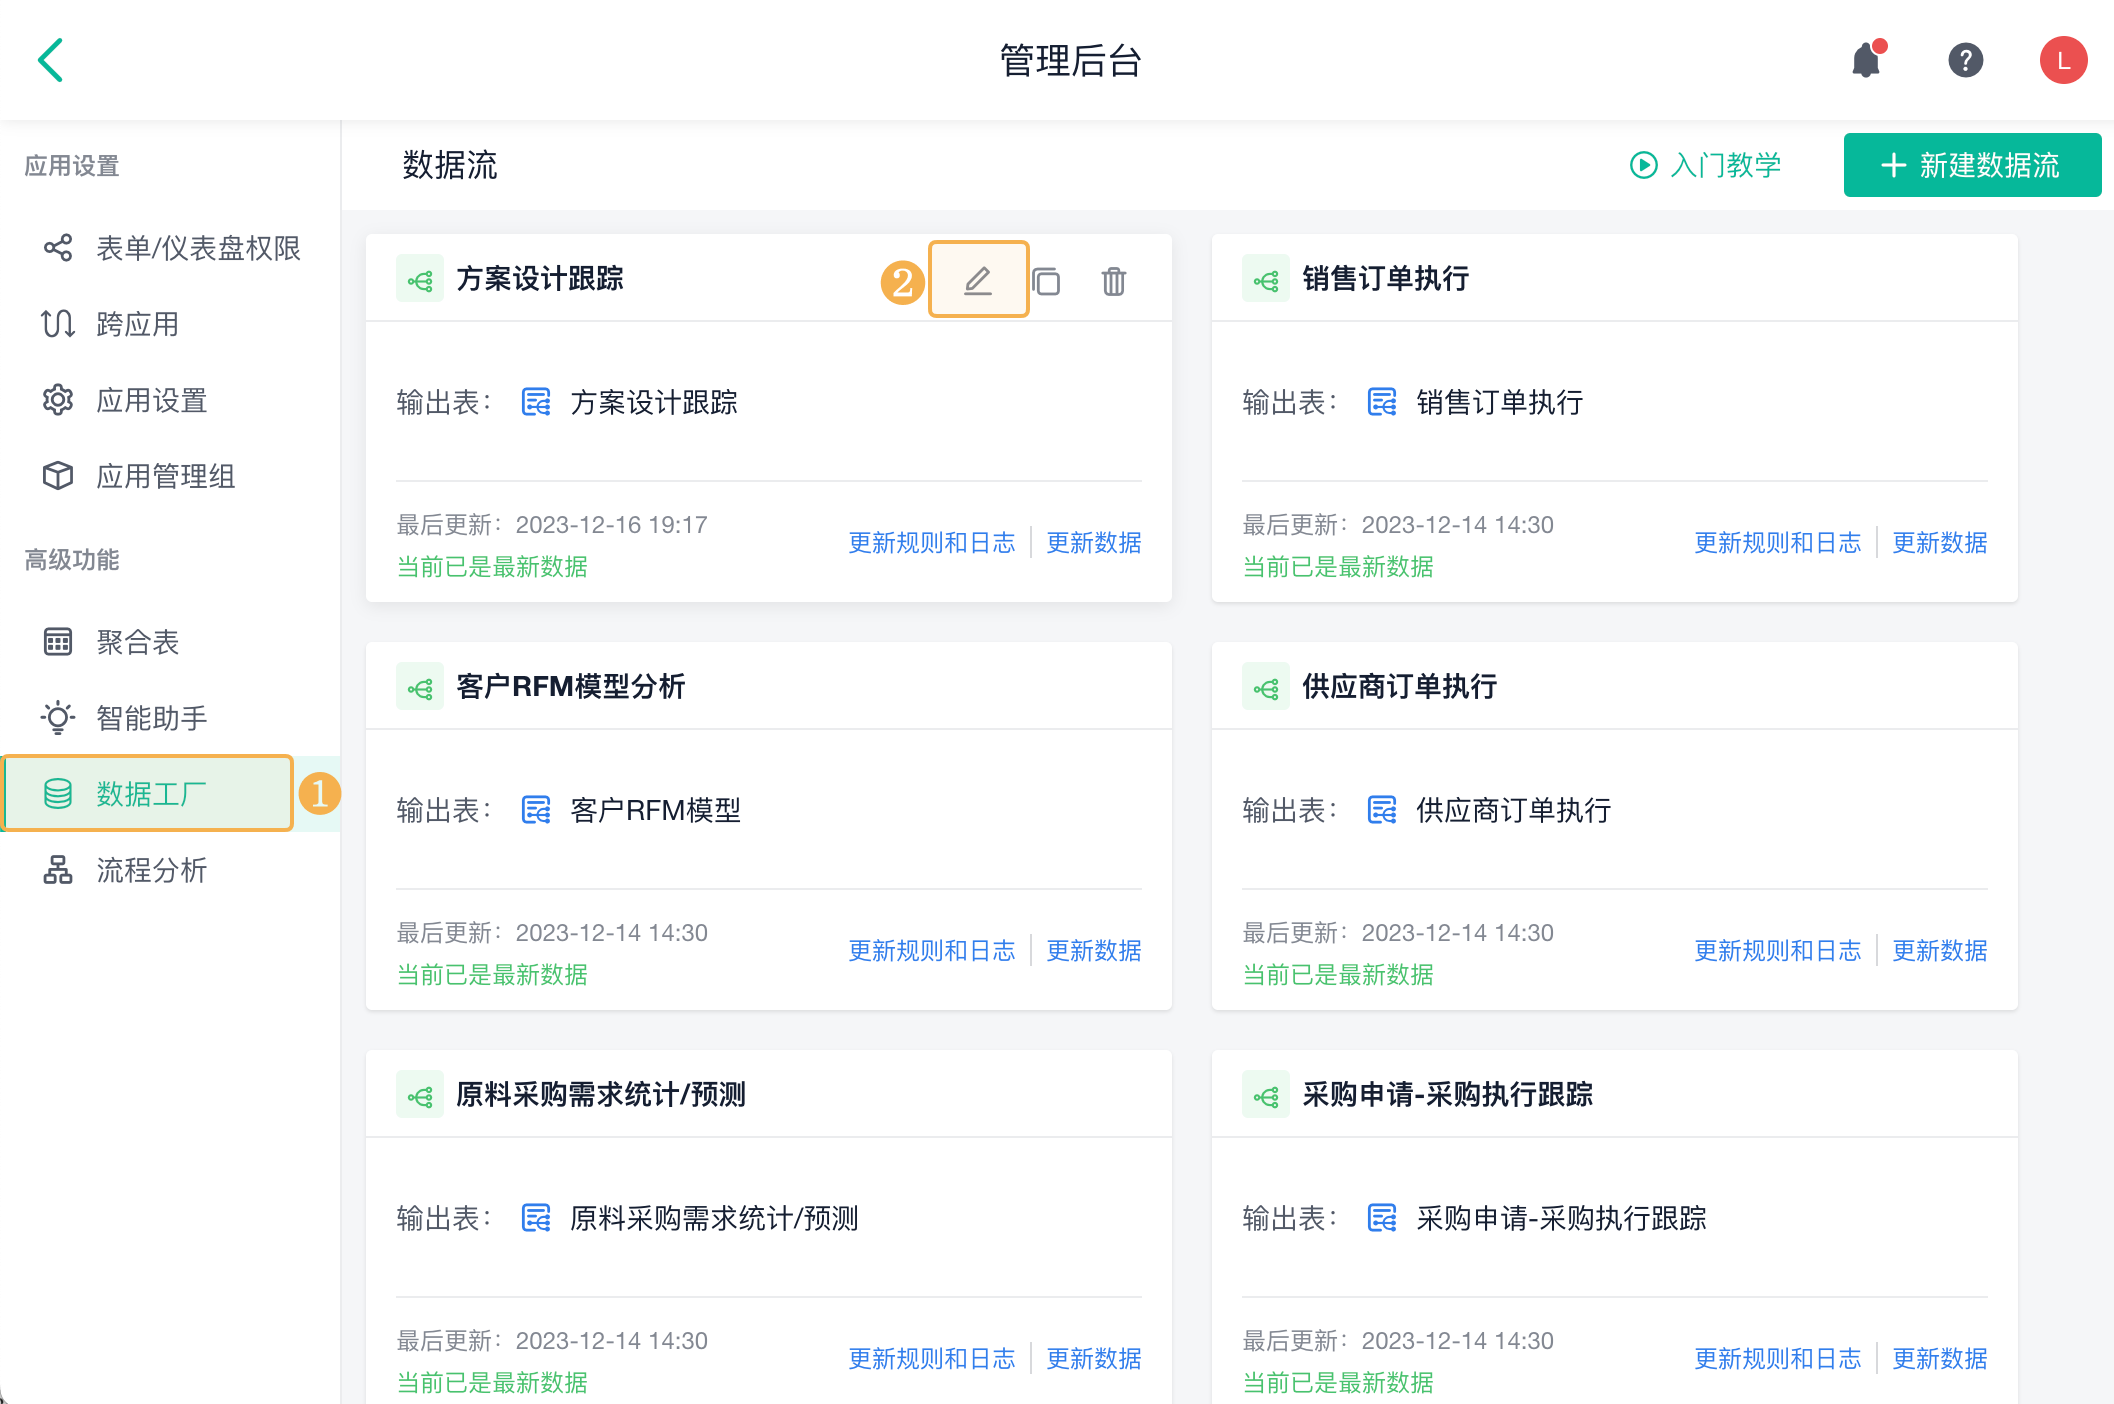Image resolution: width=2114 pixels, height=1404 pixels.
Task: Click the 原料采购需求统计/预测 card title
Action: tap(601, 1095)
